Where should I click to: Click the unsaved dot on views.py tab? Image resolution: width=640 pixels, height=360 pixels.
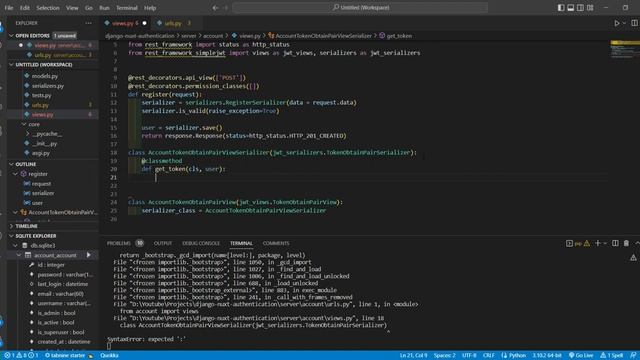tap(144, 23)
